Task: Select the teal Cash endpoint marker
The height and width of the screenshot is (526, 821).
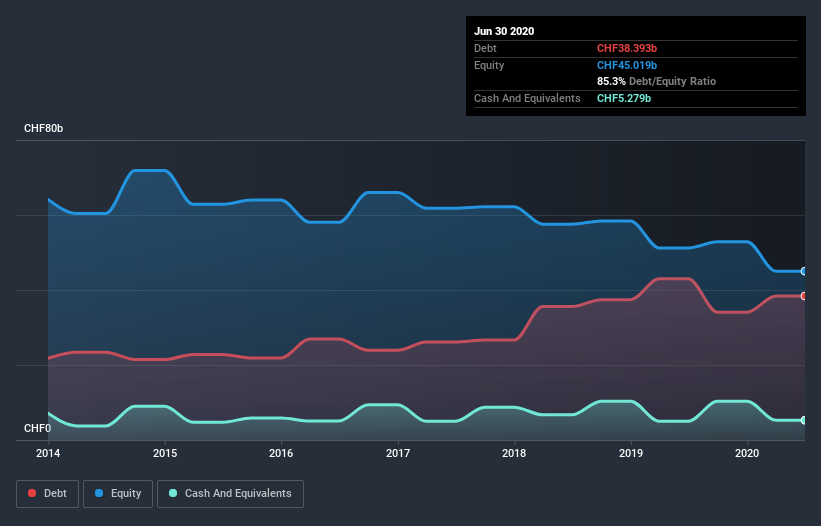Action: click(x=804, y=420)
